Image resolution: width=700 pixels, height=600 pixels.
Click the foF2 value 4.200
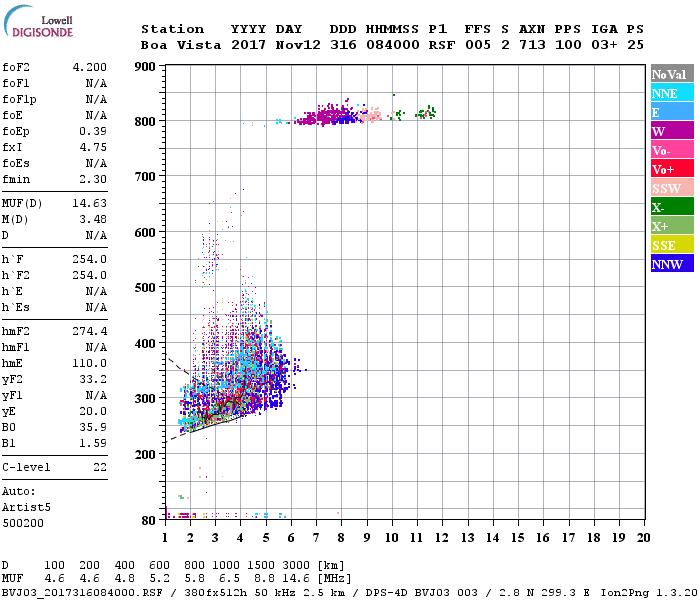(x=90, y=67)
